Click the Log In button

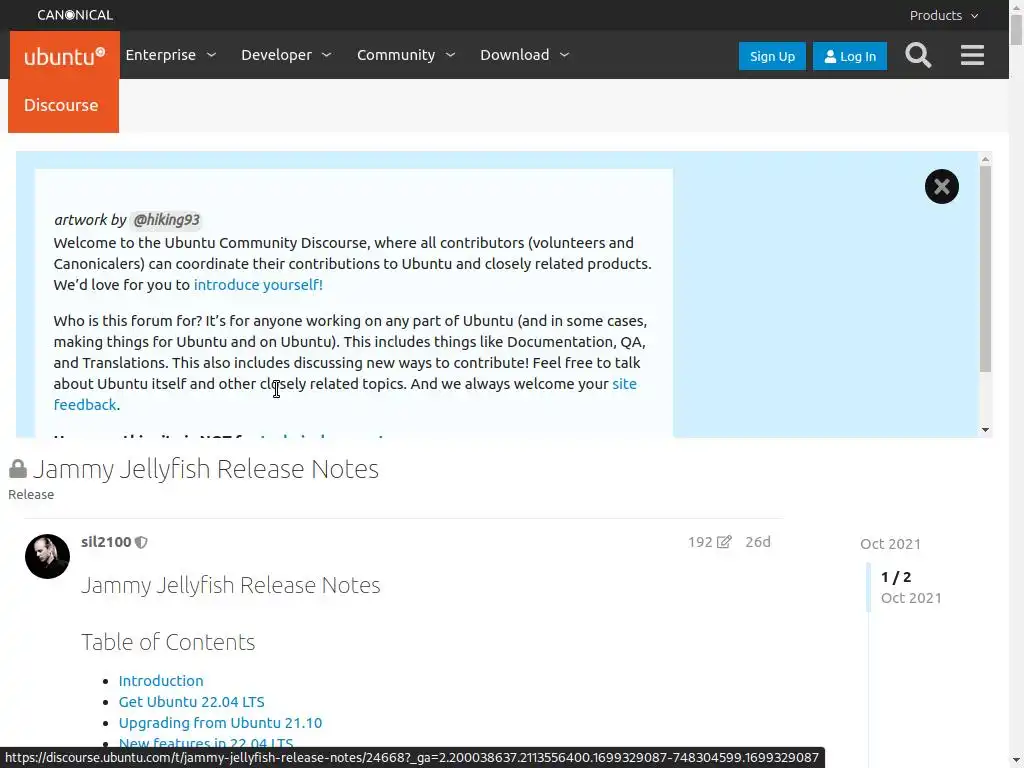[850, 56]
